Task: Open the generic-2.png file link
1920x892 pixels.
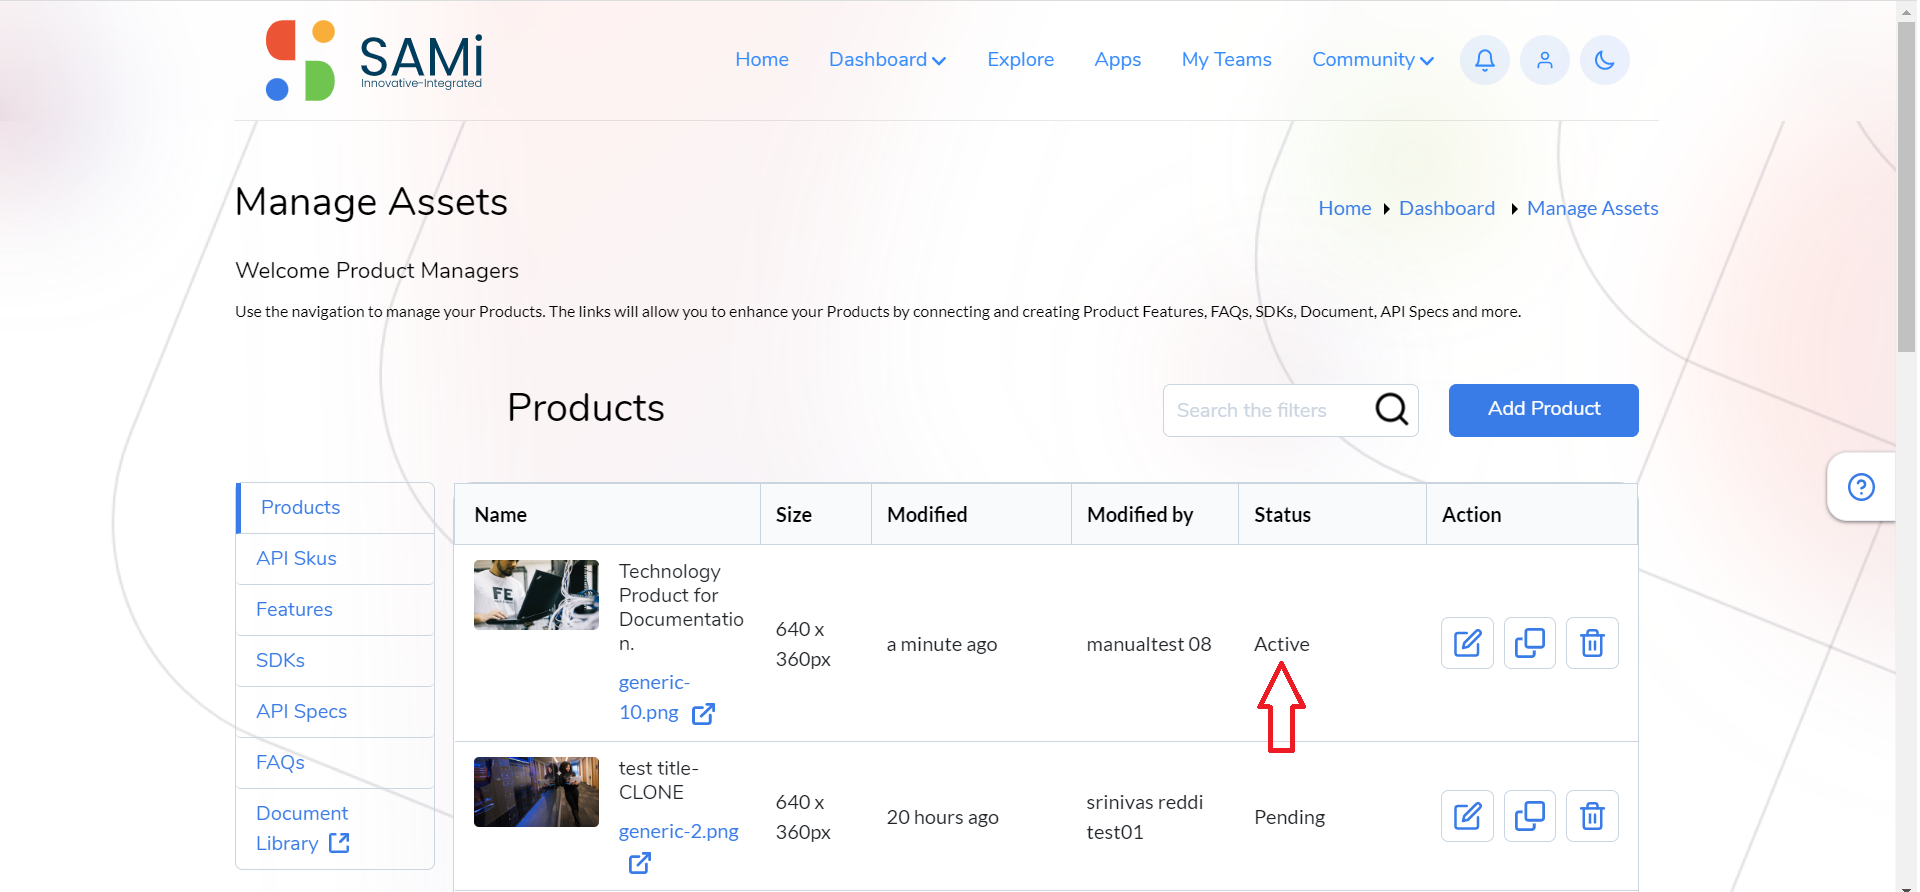Action: click(x=678, y=831)
